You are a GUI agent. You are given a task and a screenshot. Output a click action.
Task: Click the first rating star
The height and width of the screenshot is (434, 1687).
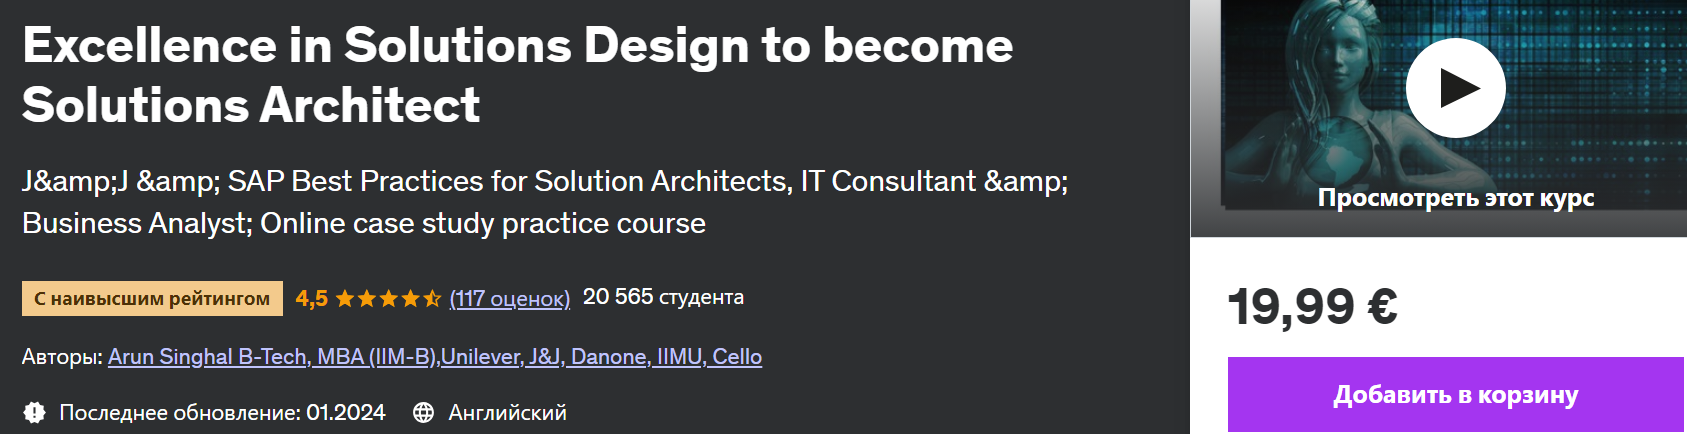coord(345,298)
